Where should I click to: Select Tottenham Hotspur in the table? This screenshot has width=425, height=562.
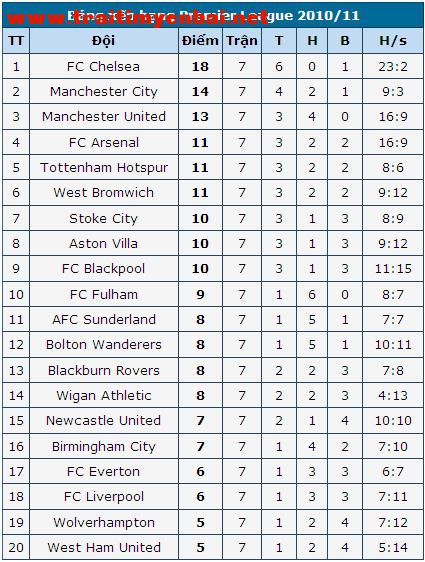click(x=104, y=168)
